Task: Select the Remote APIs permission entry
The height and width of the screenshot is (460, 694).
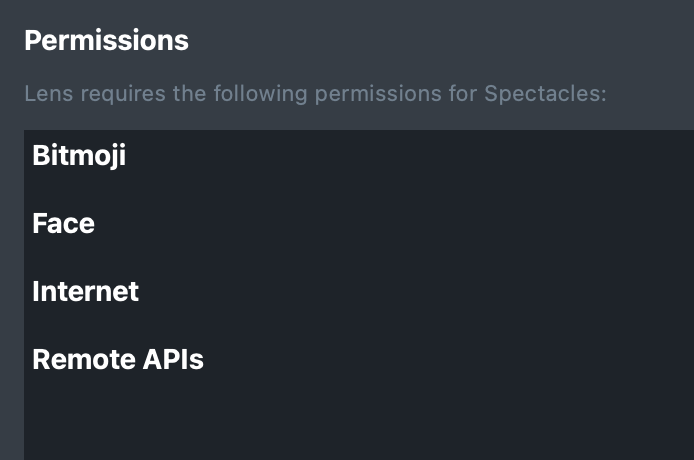Action: [118, 360]
